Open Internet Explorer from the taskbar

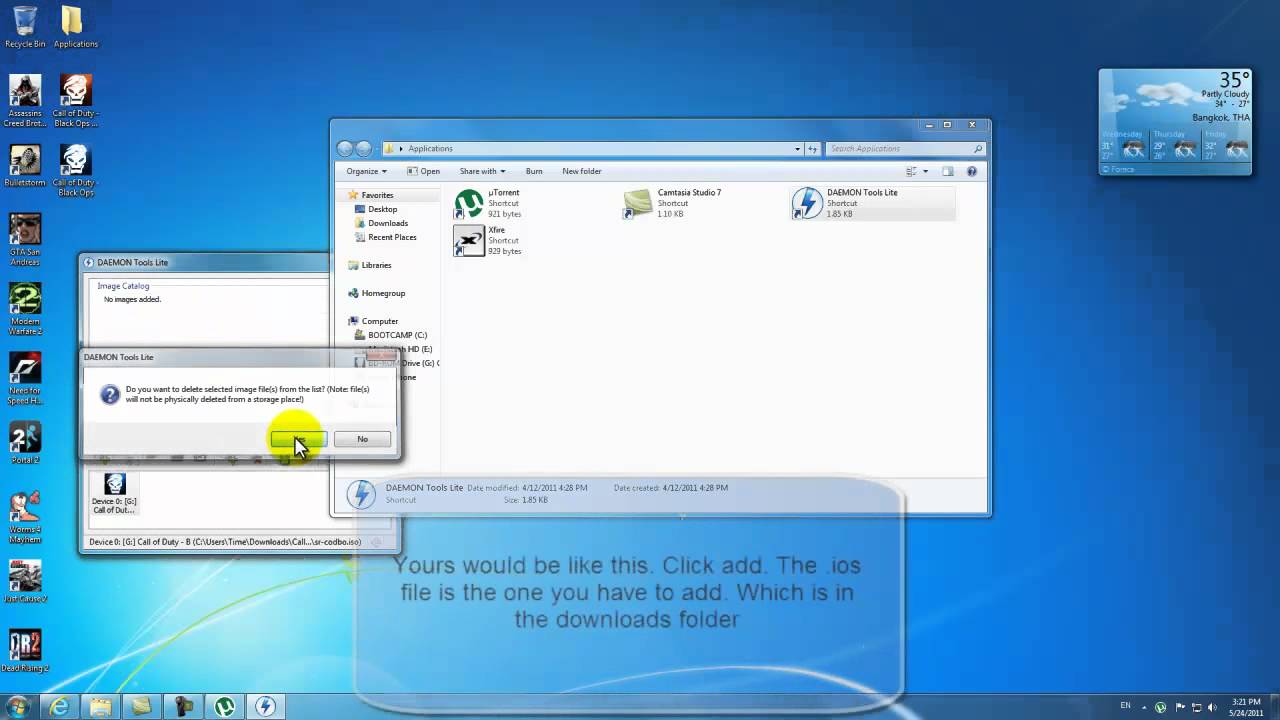click(59, 706)
